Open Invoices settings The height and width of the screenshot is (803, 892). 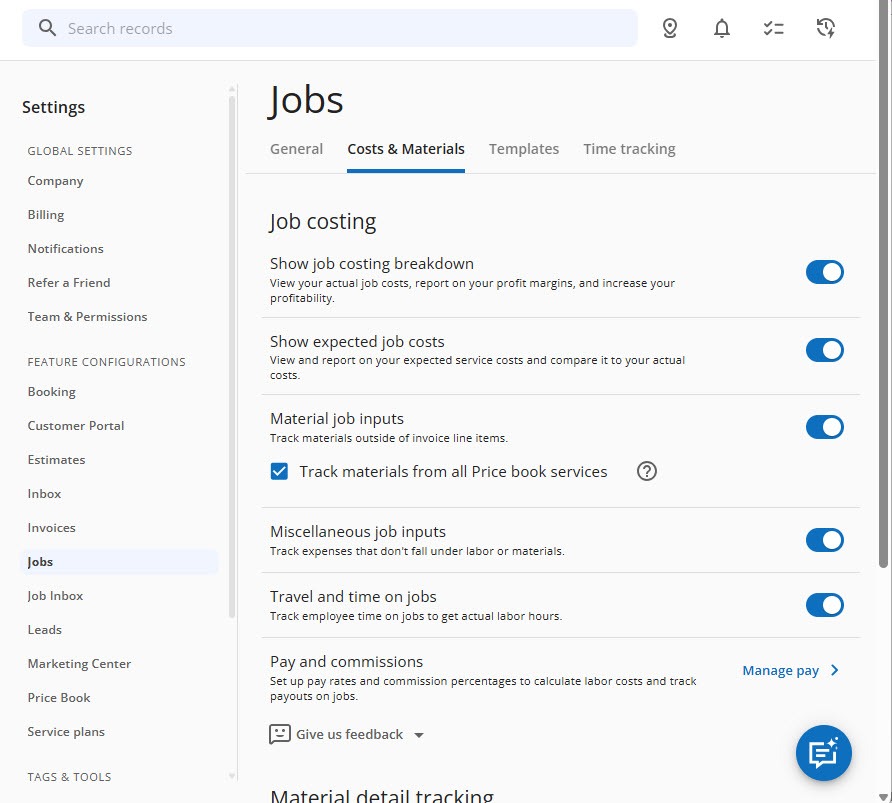coord(51,528)
